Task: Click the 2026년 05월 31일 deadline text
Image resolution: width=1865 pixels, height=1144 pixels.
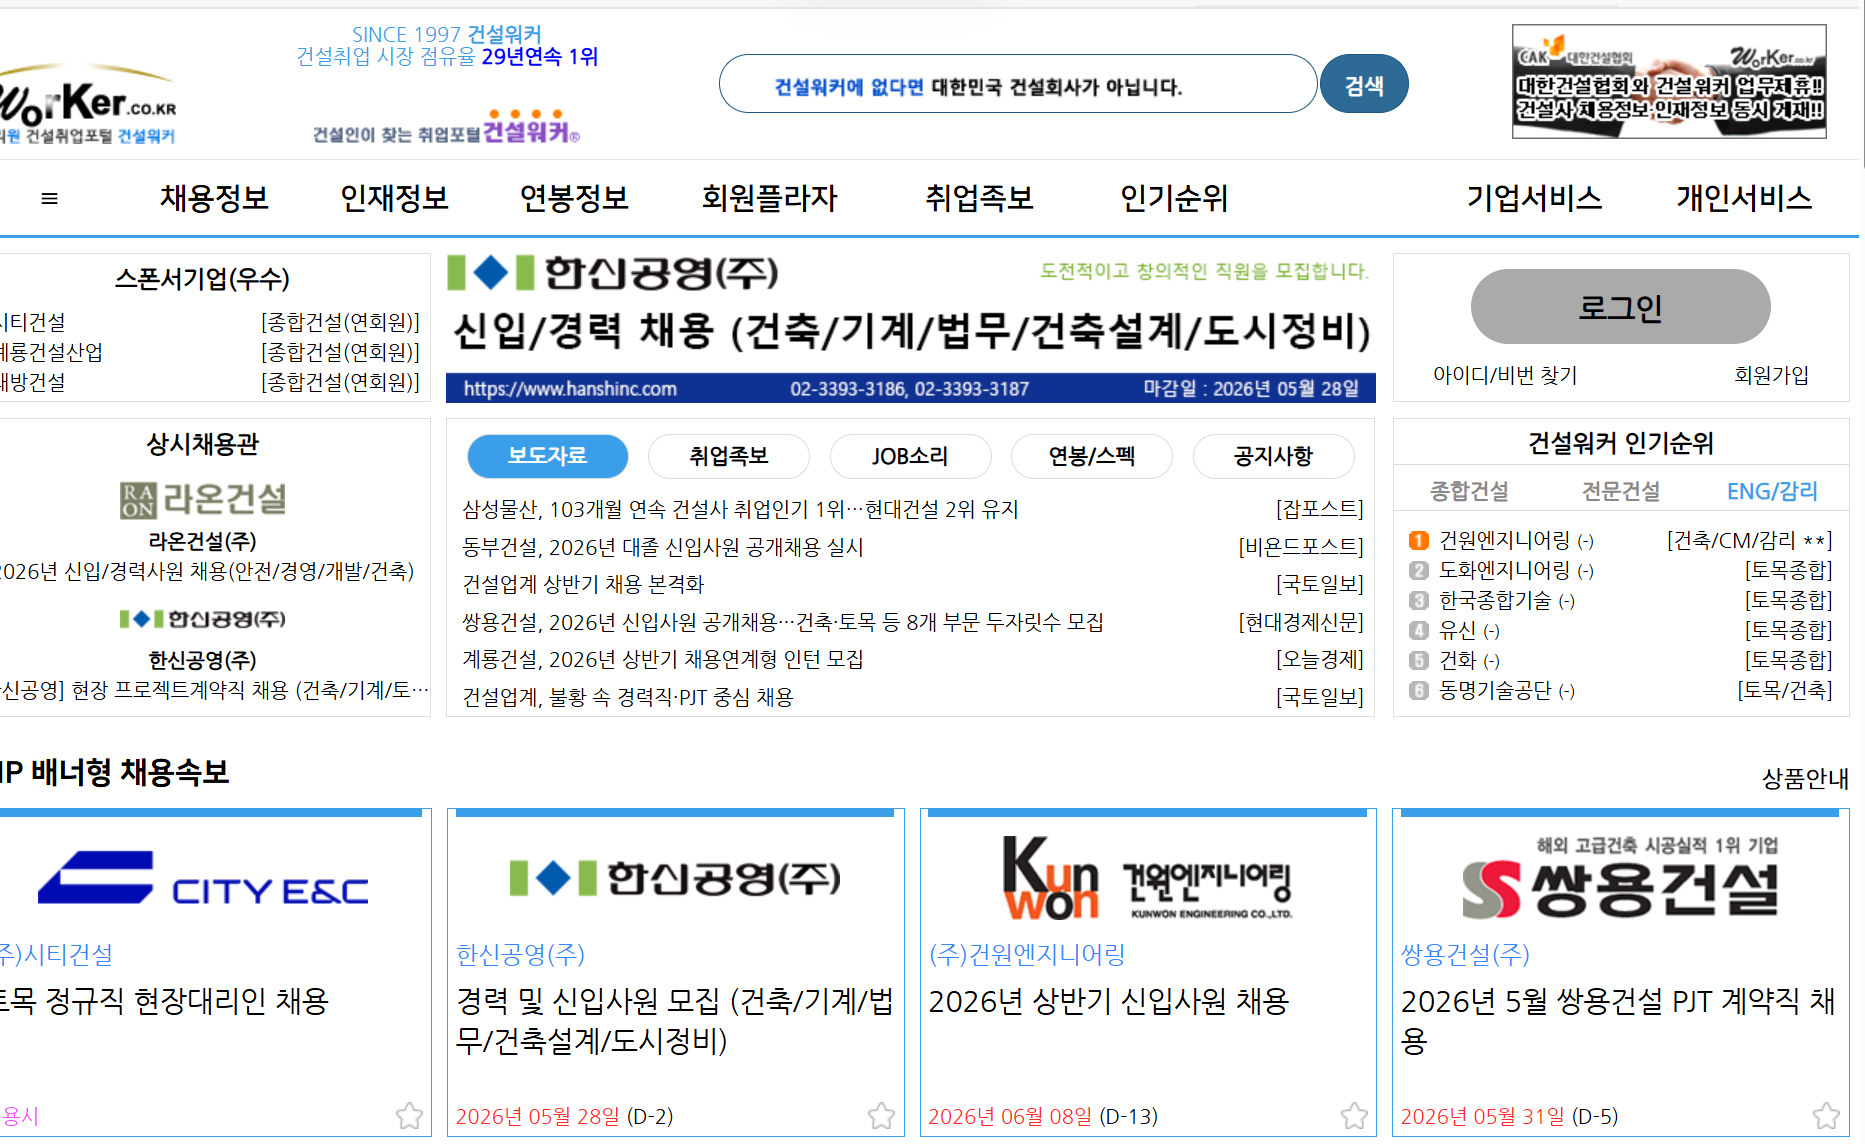Action: 1482,1116
